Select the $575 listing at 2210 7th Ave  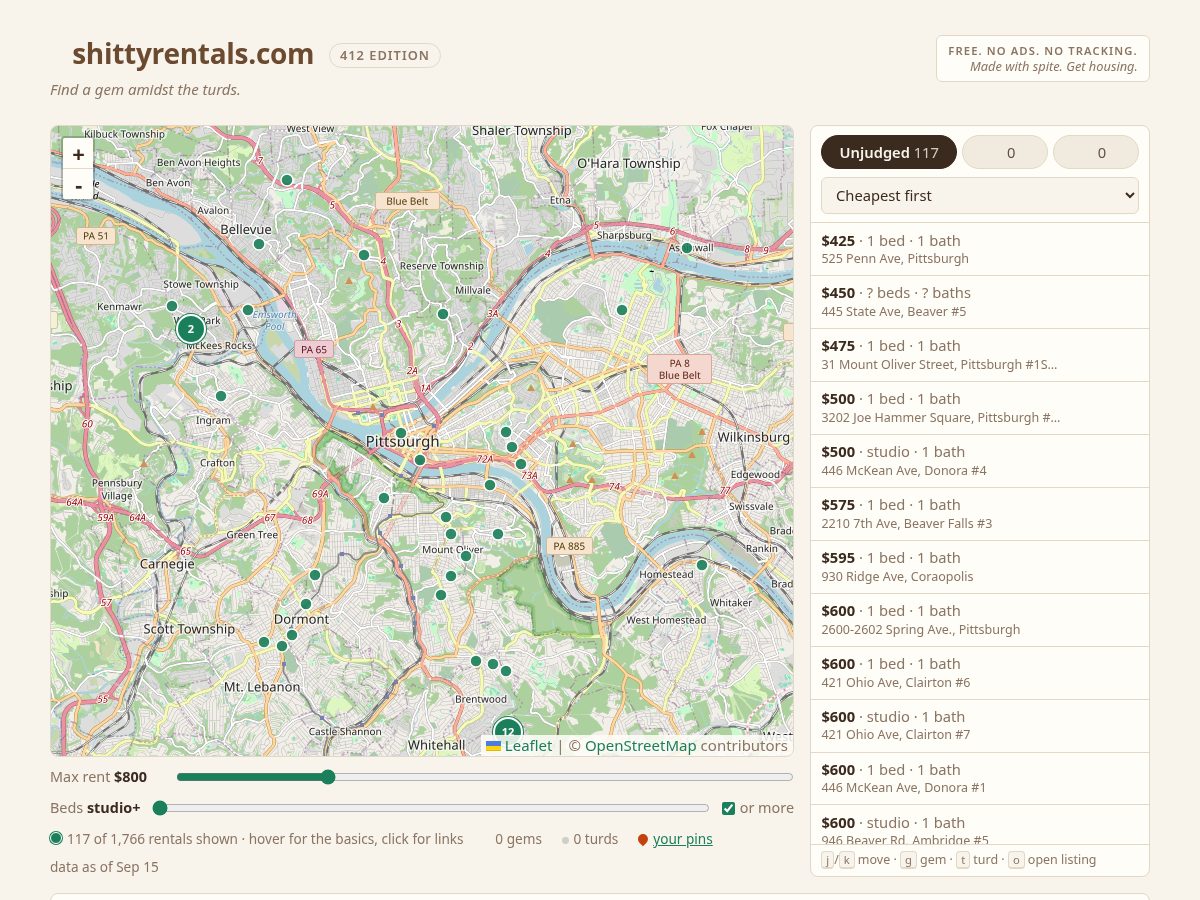[x=980, y=514]
